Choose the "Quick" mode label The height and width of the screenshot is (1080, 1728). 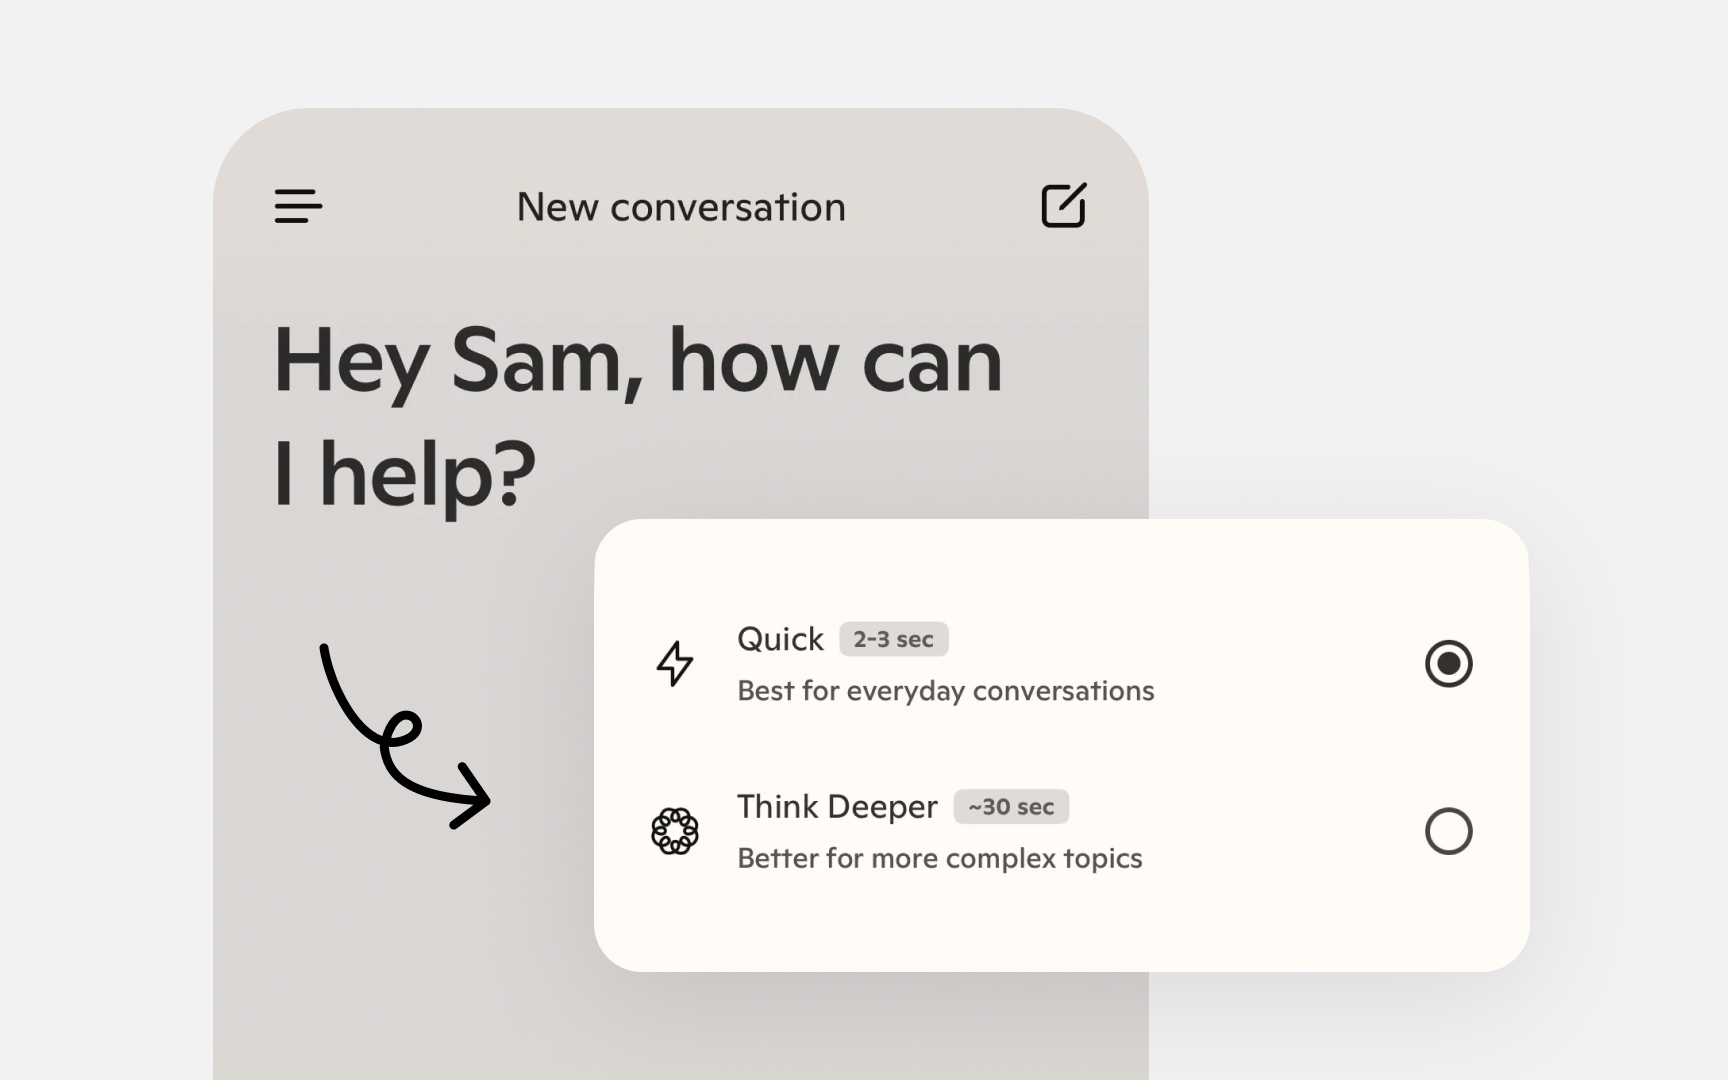[780, 639]
